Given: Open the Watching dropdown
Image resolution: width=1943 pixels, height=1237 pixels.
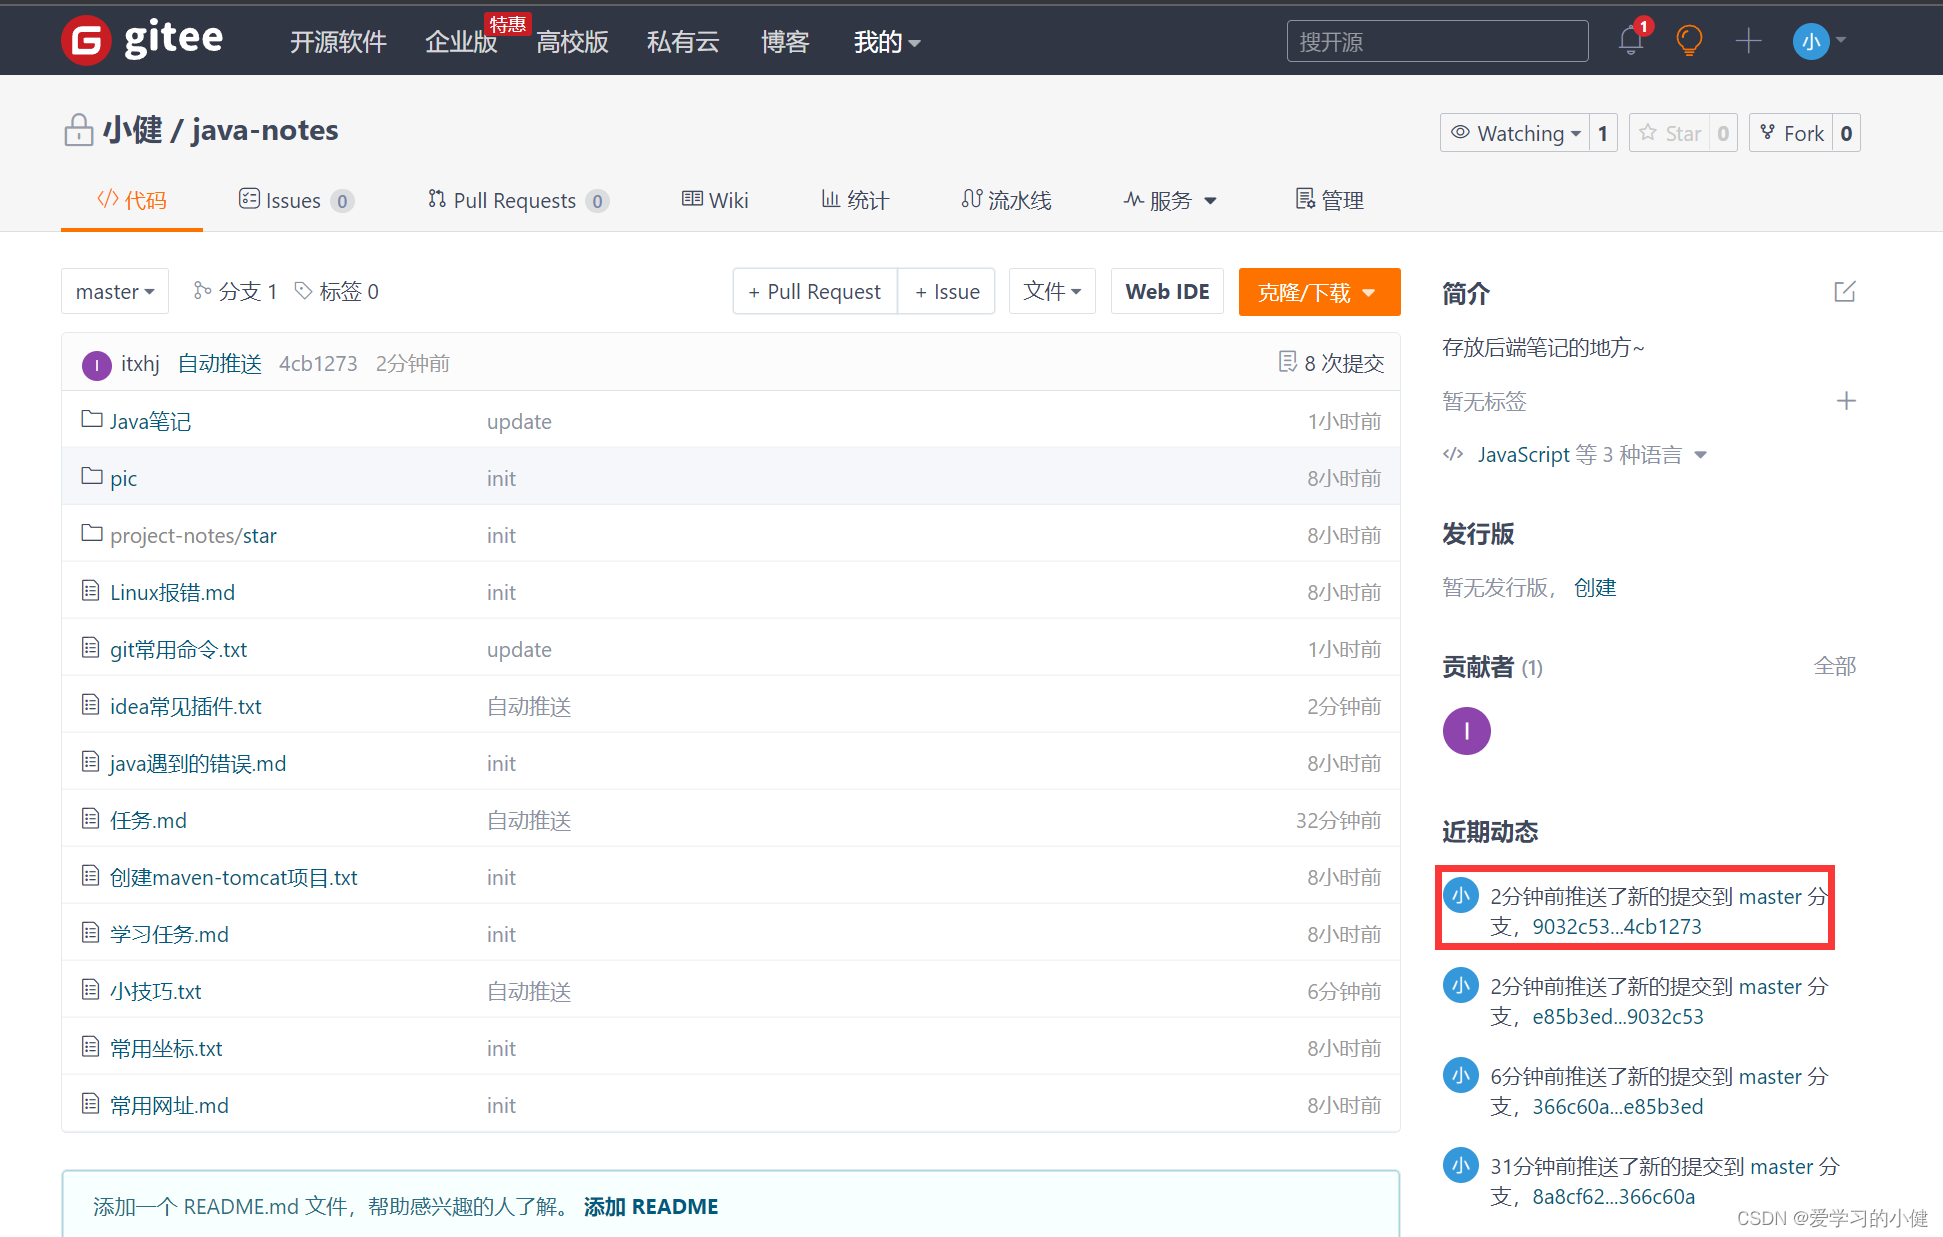Looking at the screenshot, I should (1516, 133).
